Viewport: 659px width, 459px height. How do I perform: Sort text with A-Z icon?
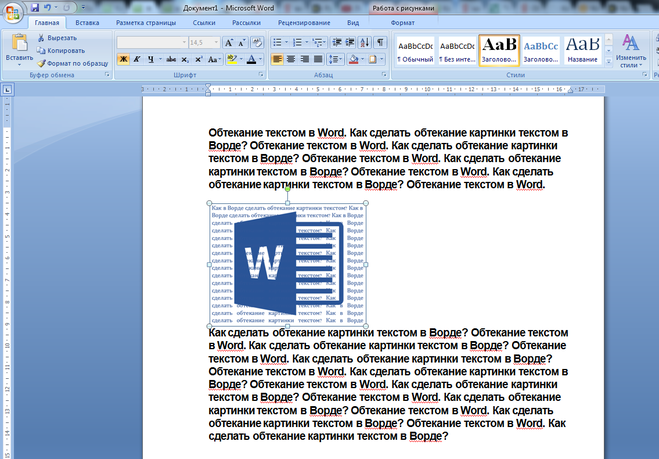[365, 42]
